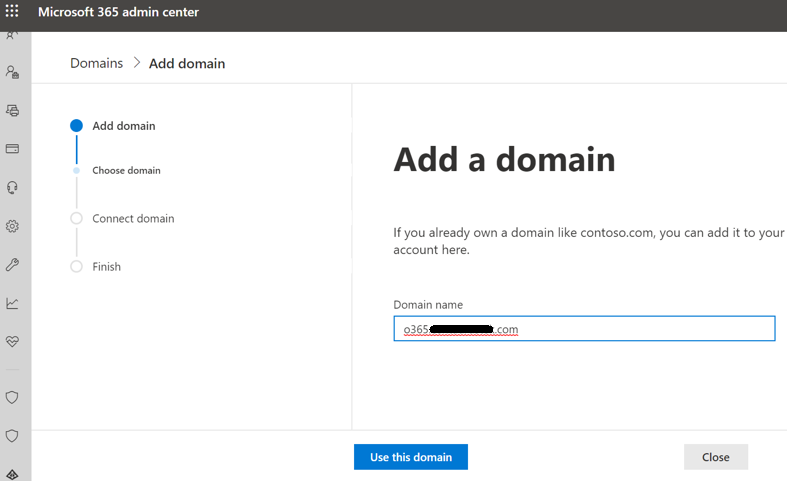This screenshot has height=481, width=787.
Task: Open the Health heart icon
Action: (x=13, y=341)
